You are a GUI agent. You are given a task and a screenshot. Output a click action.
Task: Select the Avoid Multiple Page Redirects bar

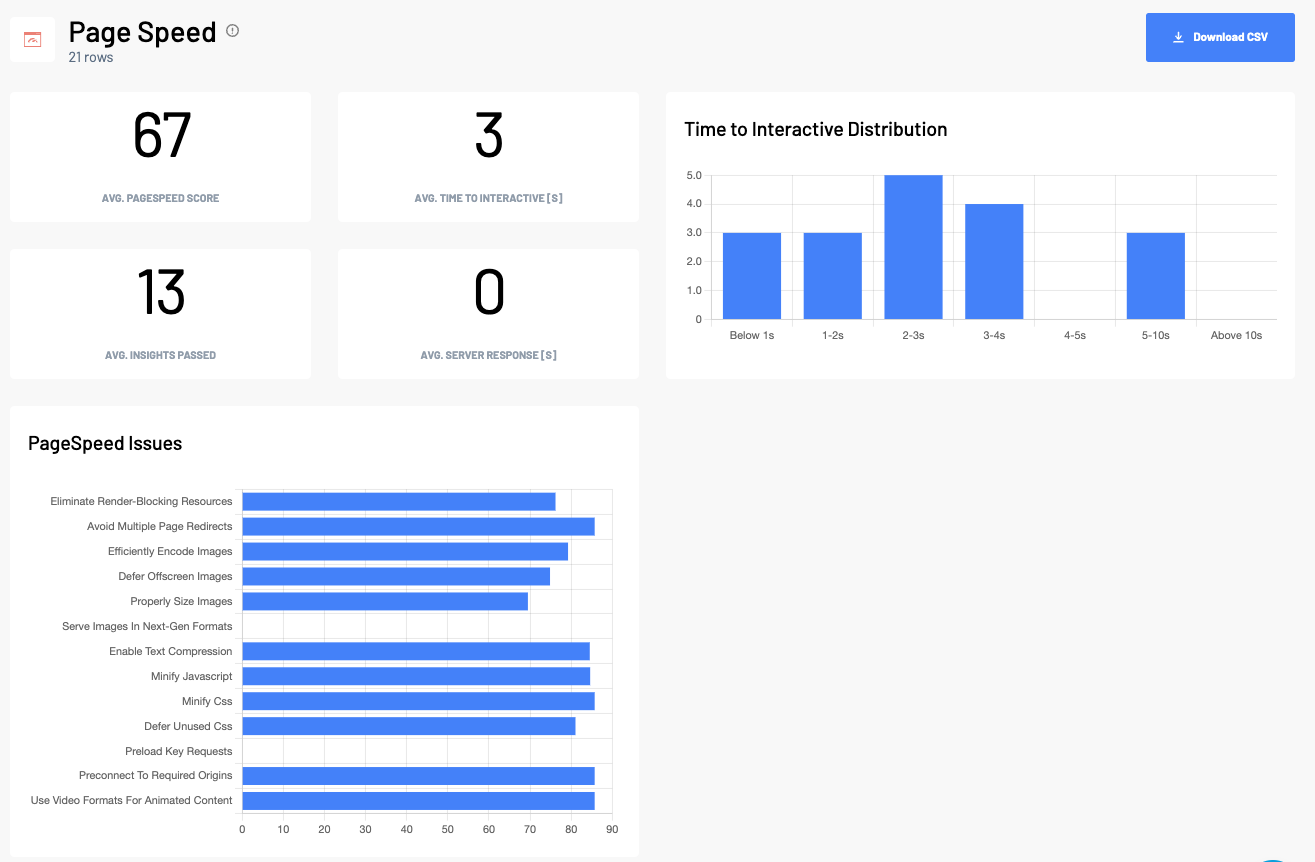click(x=418, y=525)
